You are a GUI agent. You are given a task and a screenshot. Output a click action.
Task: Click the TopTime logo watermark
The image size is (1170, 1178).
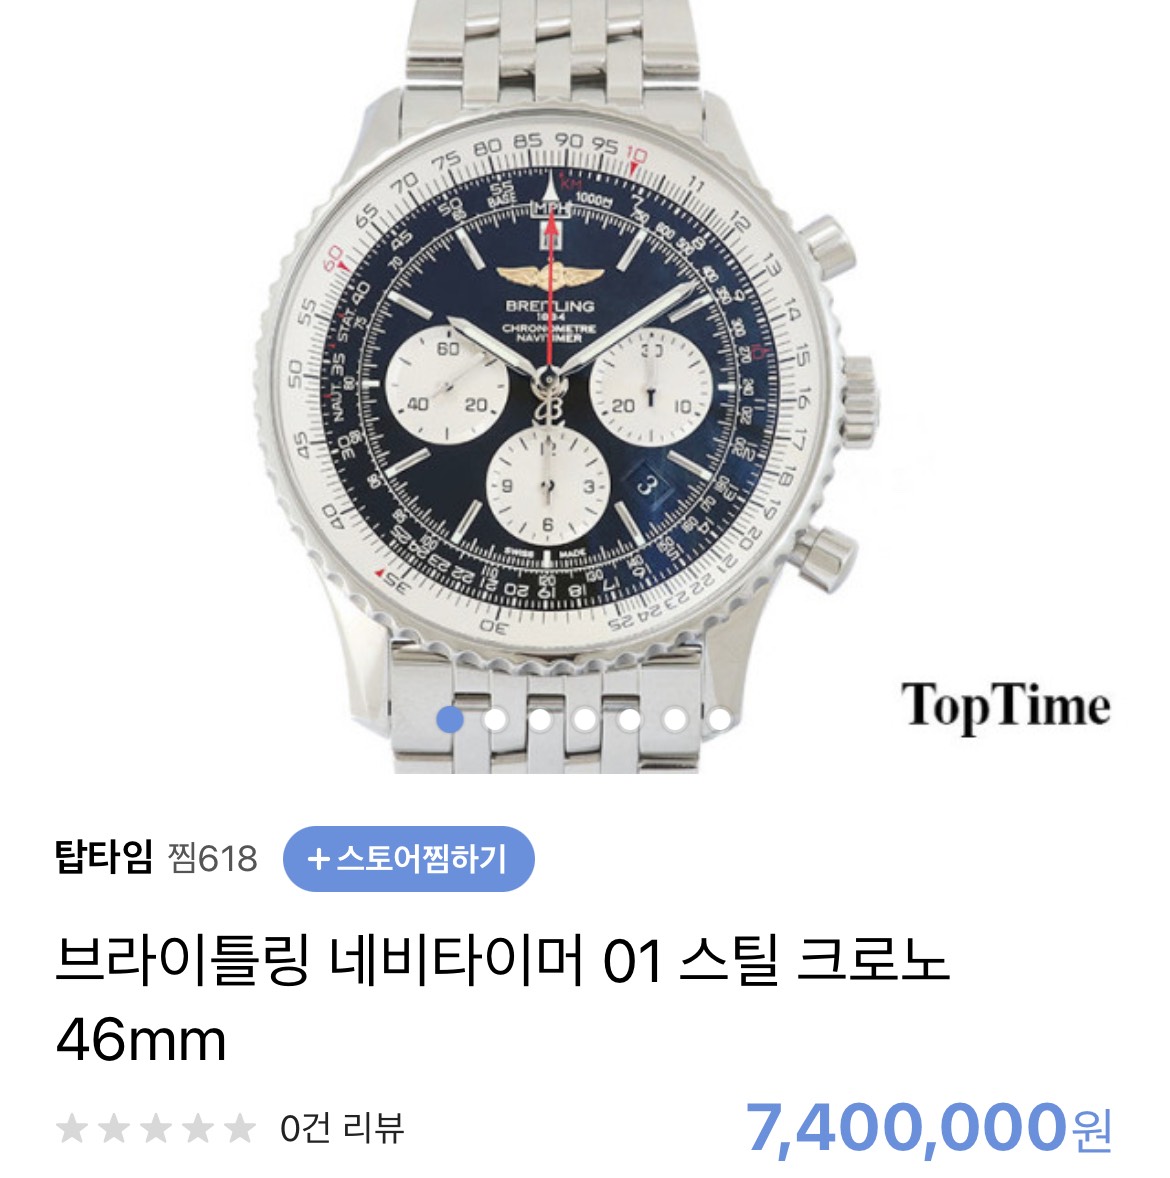1006,706
